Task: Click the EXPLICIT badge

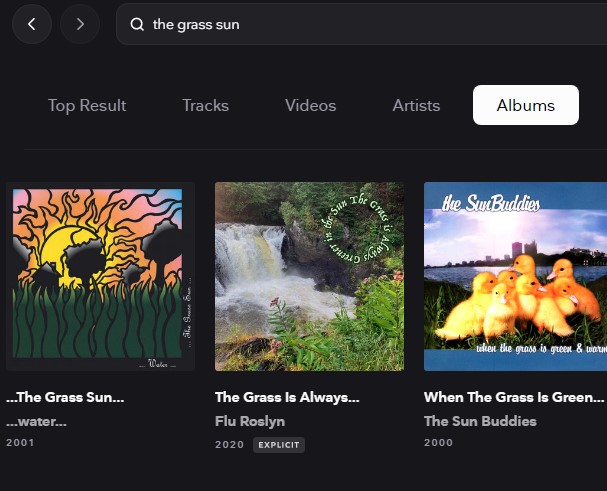Action: [279, 445]
